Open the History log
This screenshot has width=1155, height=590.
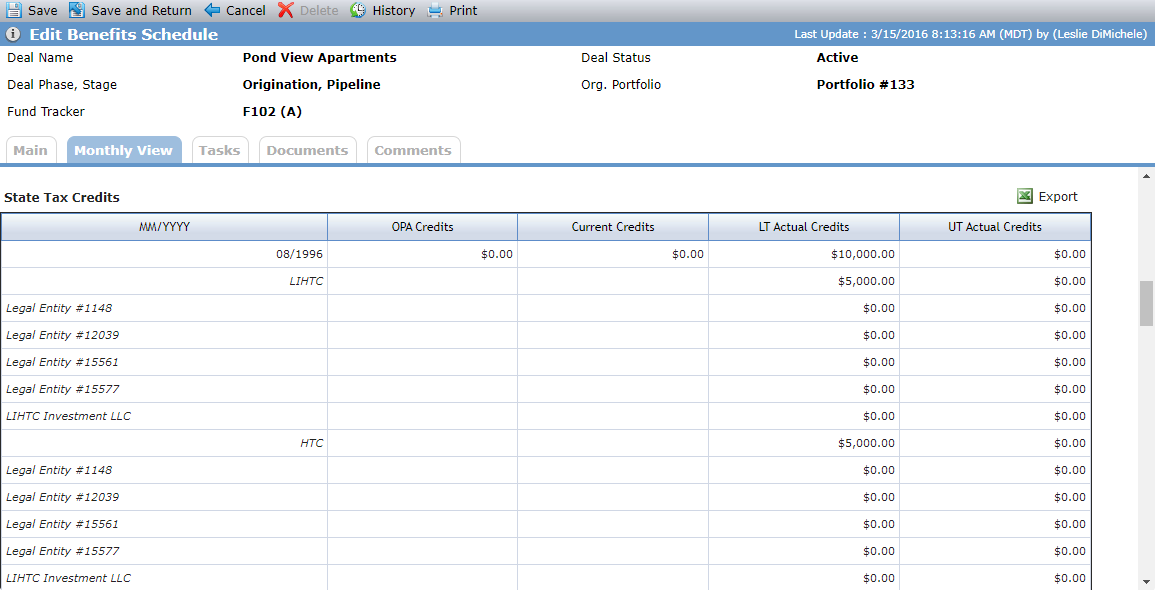pos(393,10)
